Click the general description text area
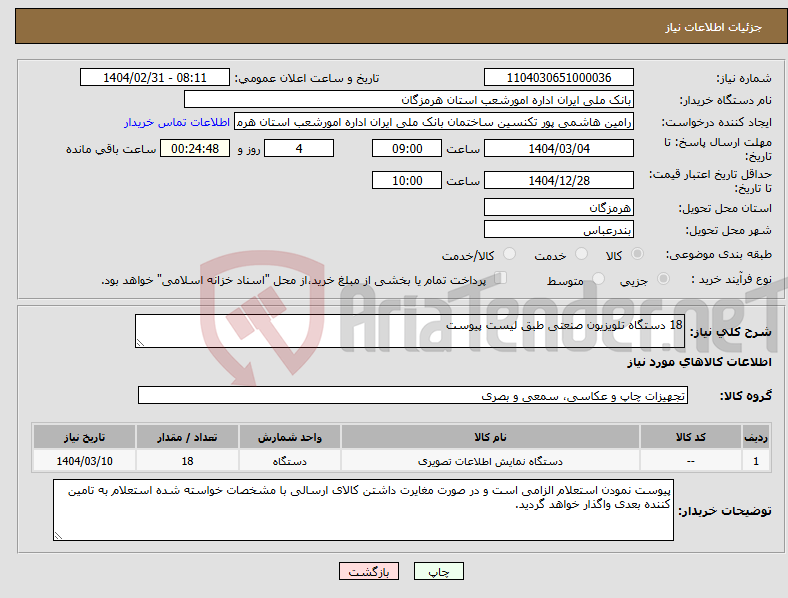The image size is (788, 598). click(x=410, y=331)
